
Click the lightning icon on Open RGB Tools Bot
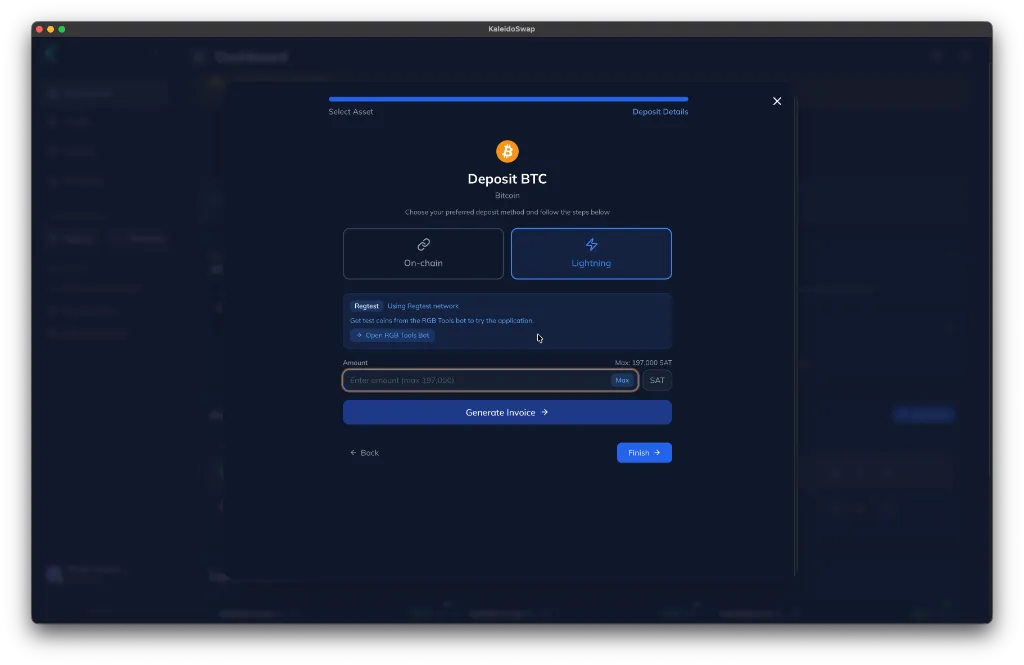(360, 336)
